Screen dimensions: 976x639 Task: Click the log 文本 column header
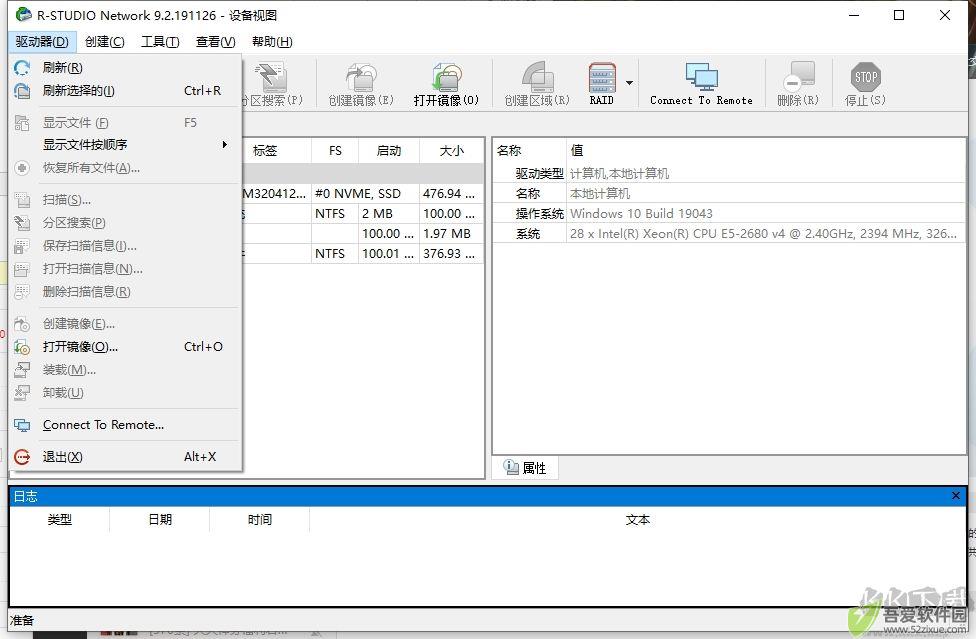tap(637, 520)
